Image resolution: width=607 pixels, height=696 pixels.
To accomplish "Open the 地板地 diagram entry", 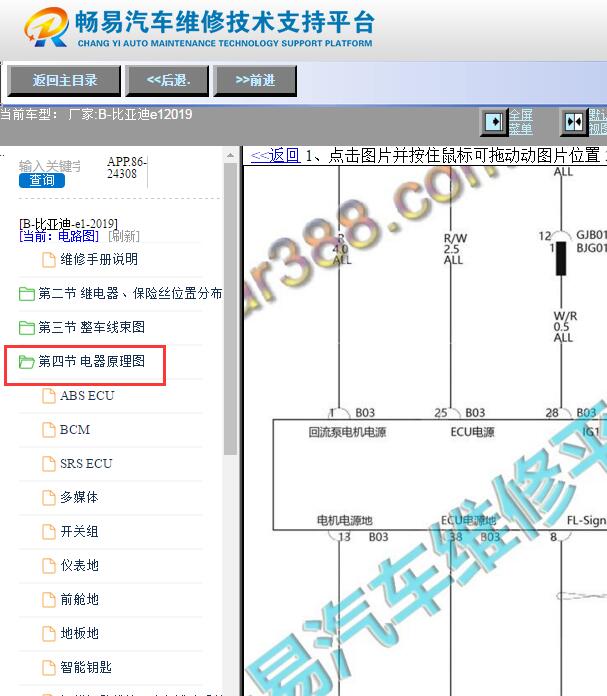I will 79,633.
